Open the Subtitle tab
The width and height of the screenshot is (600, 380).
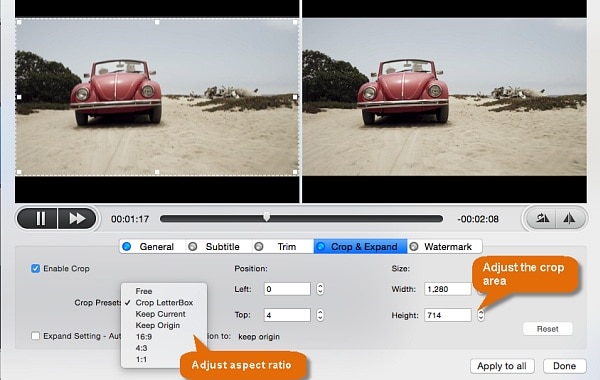tap(219, 246)
